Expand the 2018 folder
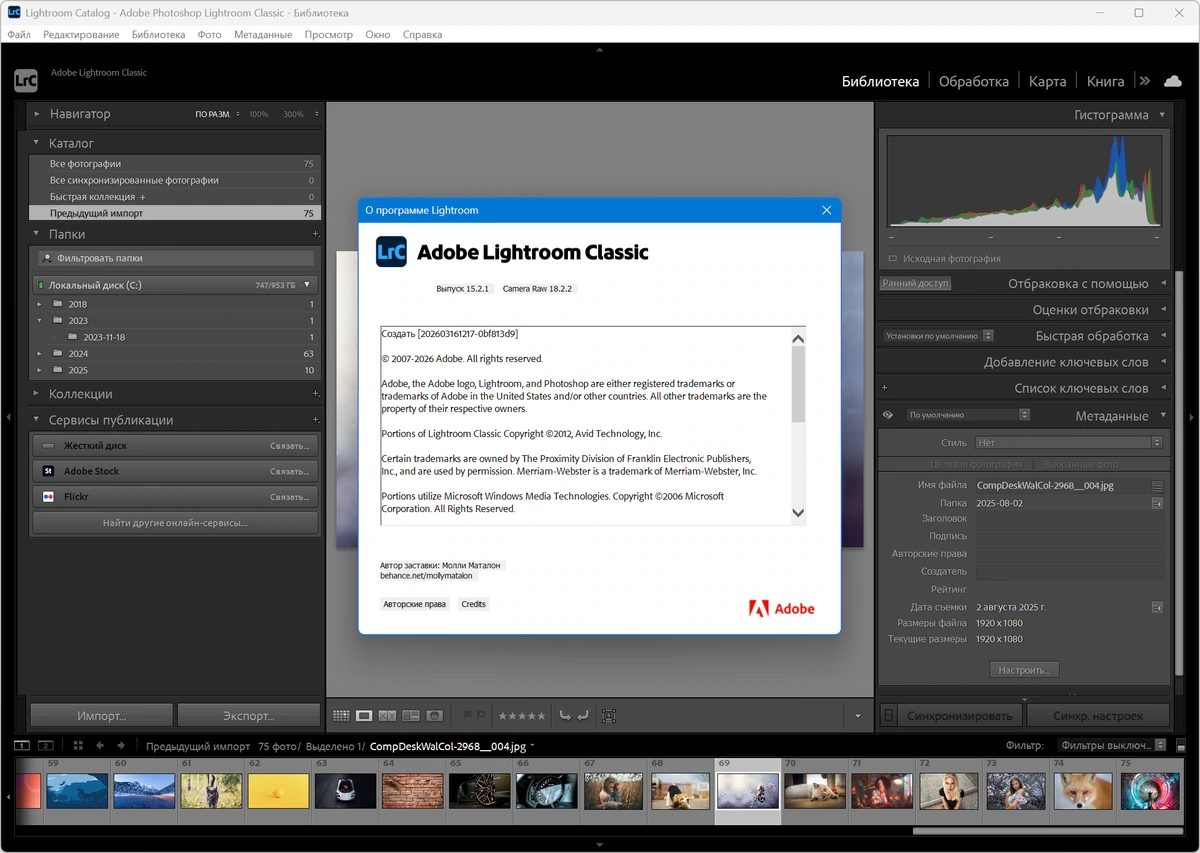This screenshot has height=853, width=1200. (x=40, y=304)
